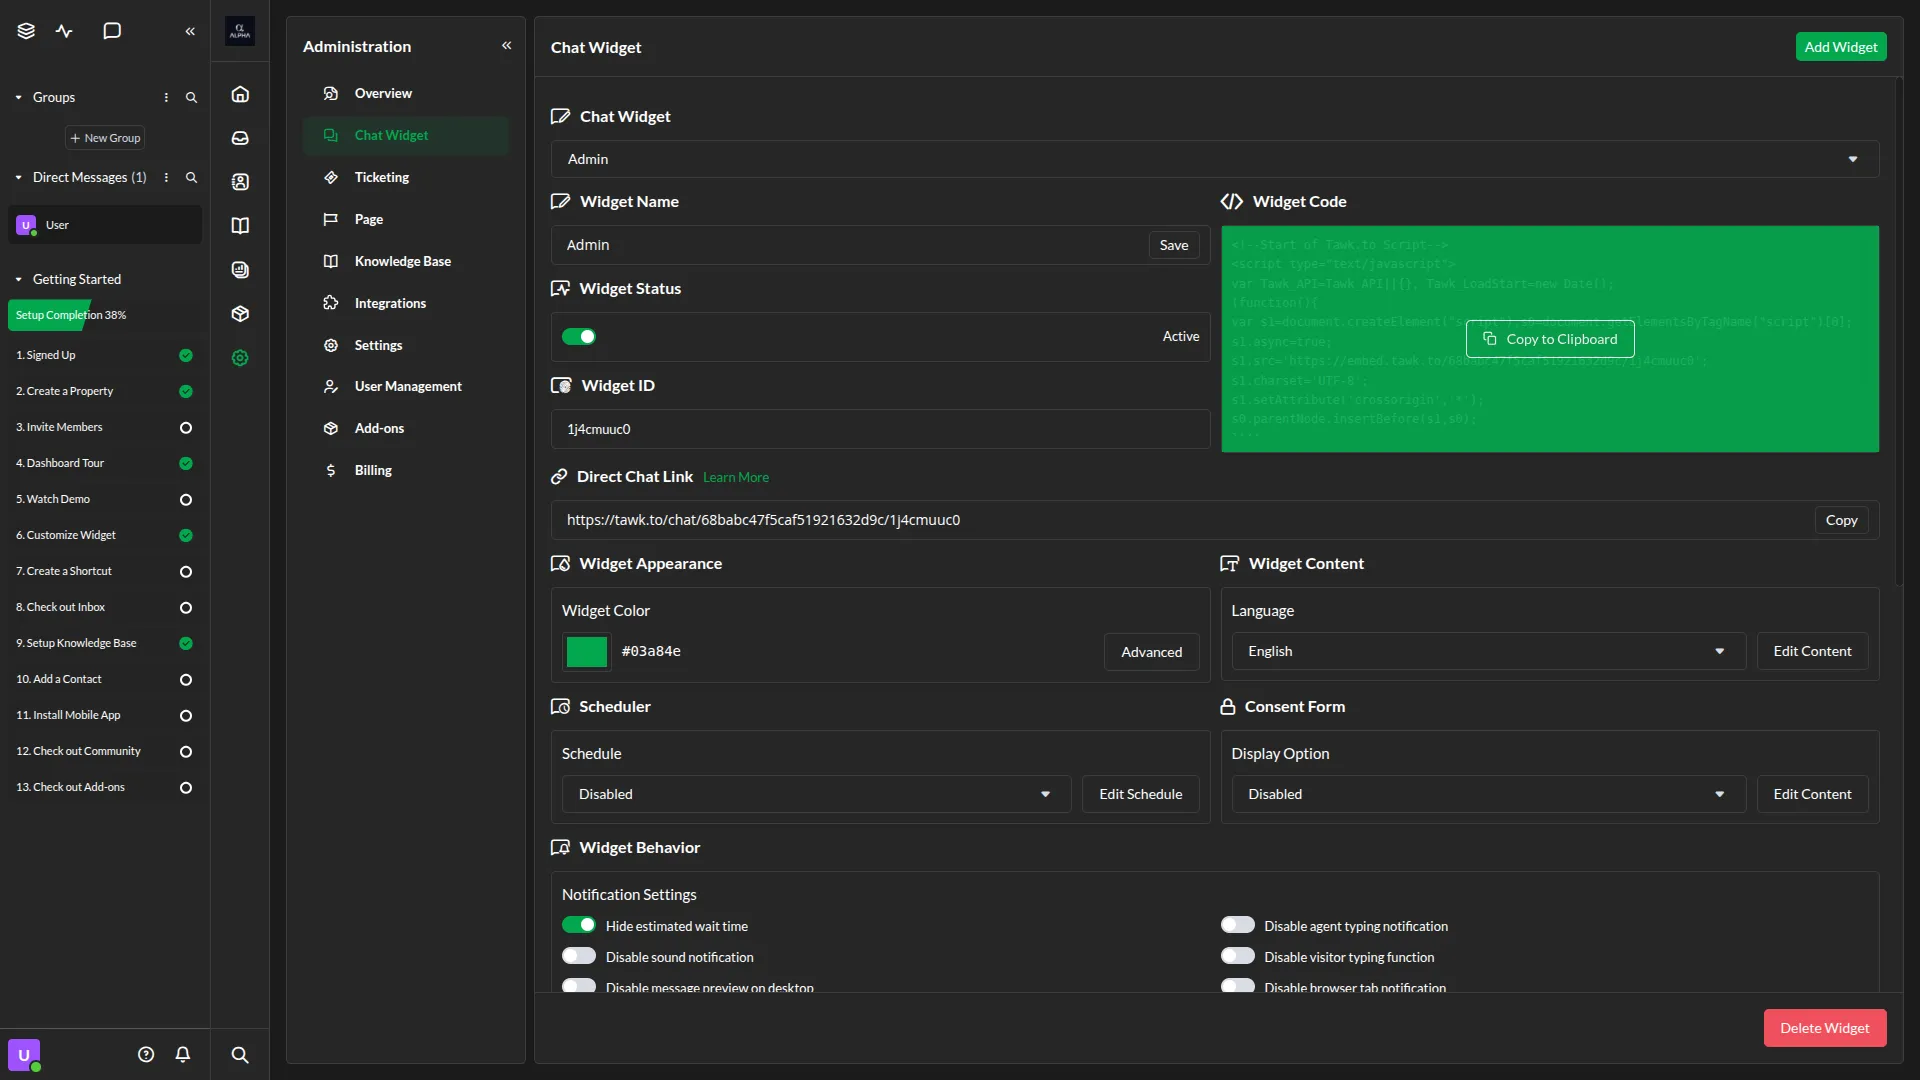Disable the Hide estimated wait time toggle

coord(579,925)
